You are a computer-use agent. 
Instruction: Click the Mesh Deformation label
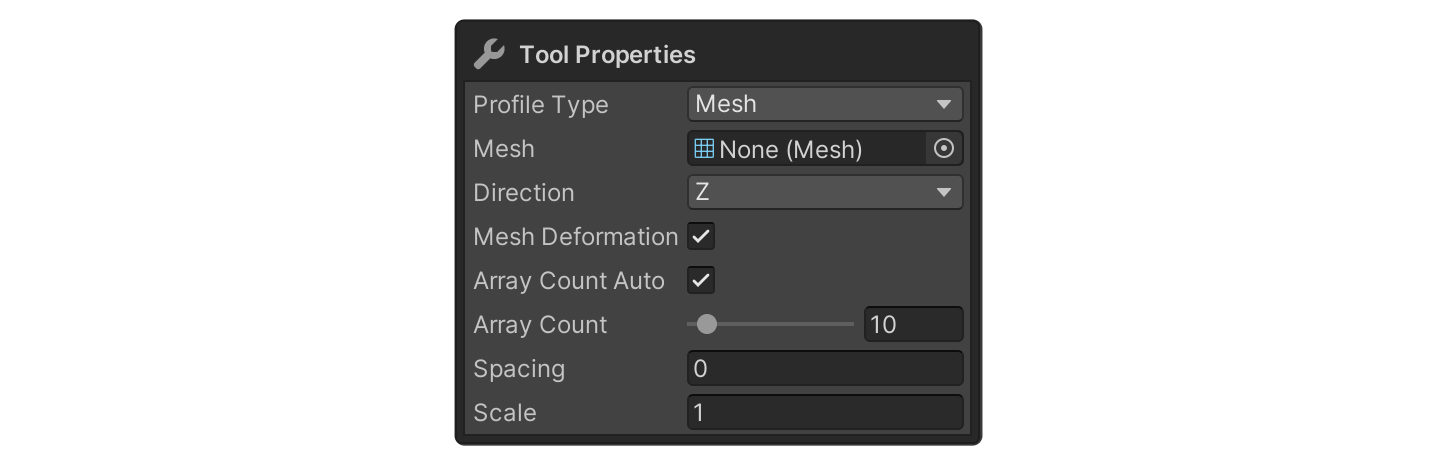pos(576,237)
